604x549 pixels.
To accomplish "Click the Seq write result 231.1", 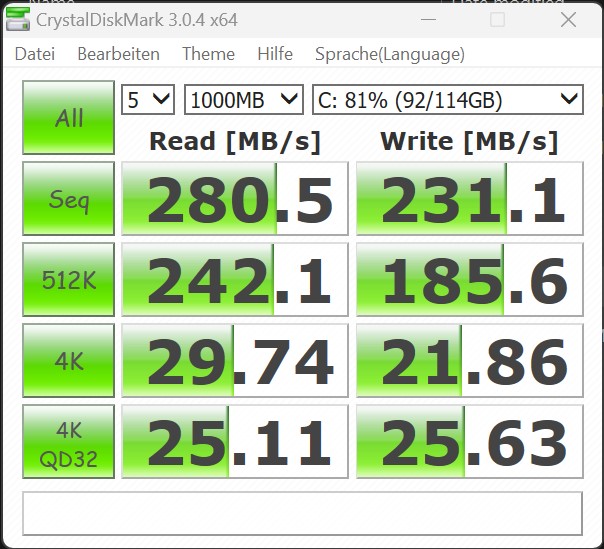I will click(x=470, y=198).
